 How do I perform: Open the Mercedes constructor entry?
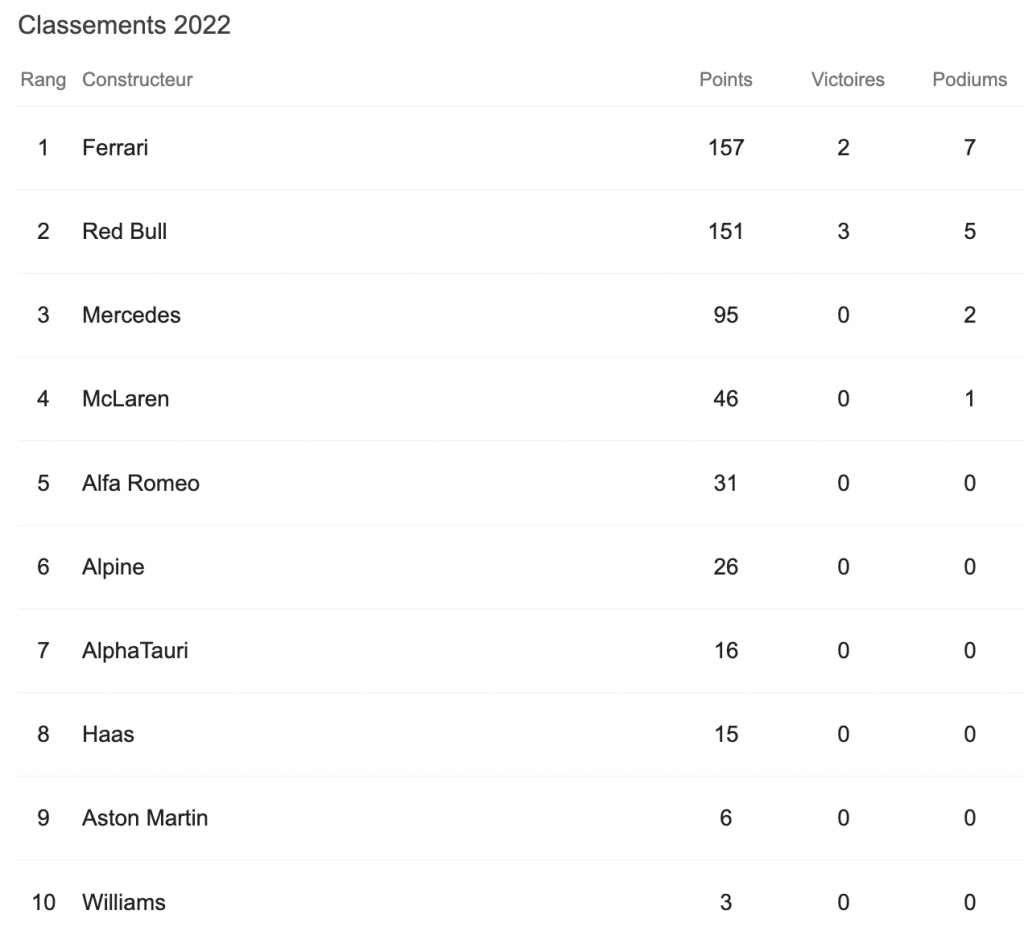tap(131, 316)
